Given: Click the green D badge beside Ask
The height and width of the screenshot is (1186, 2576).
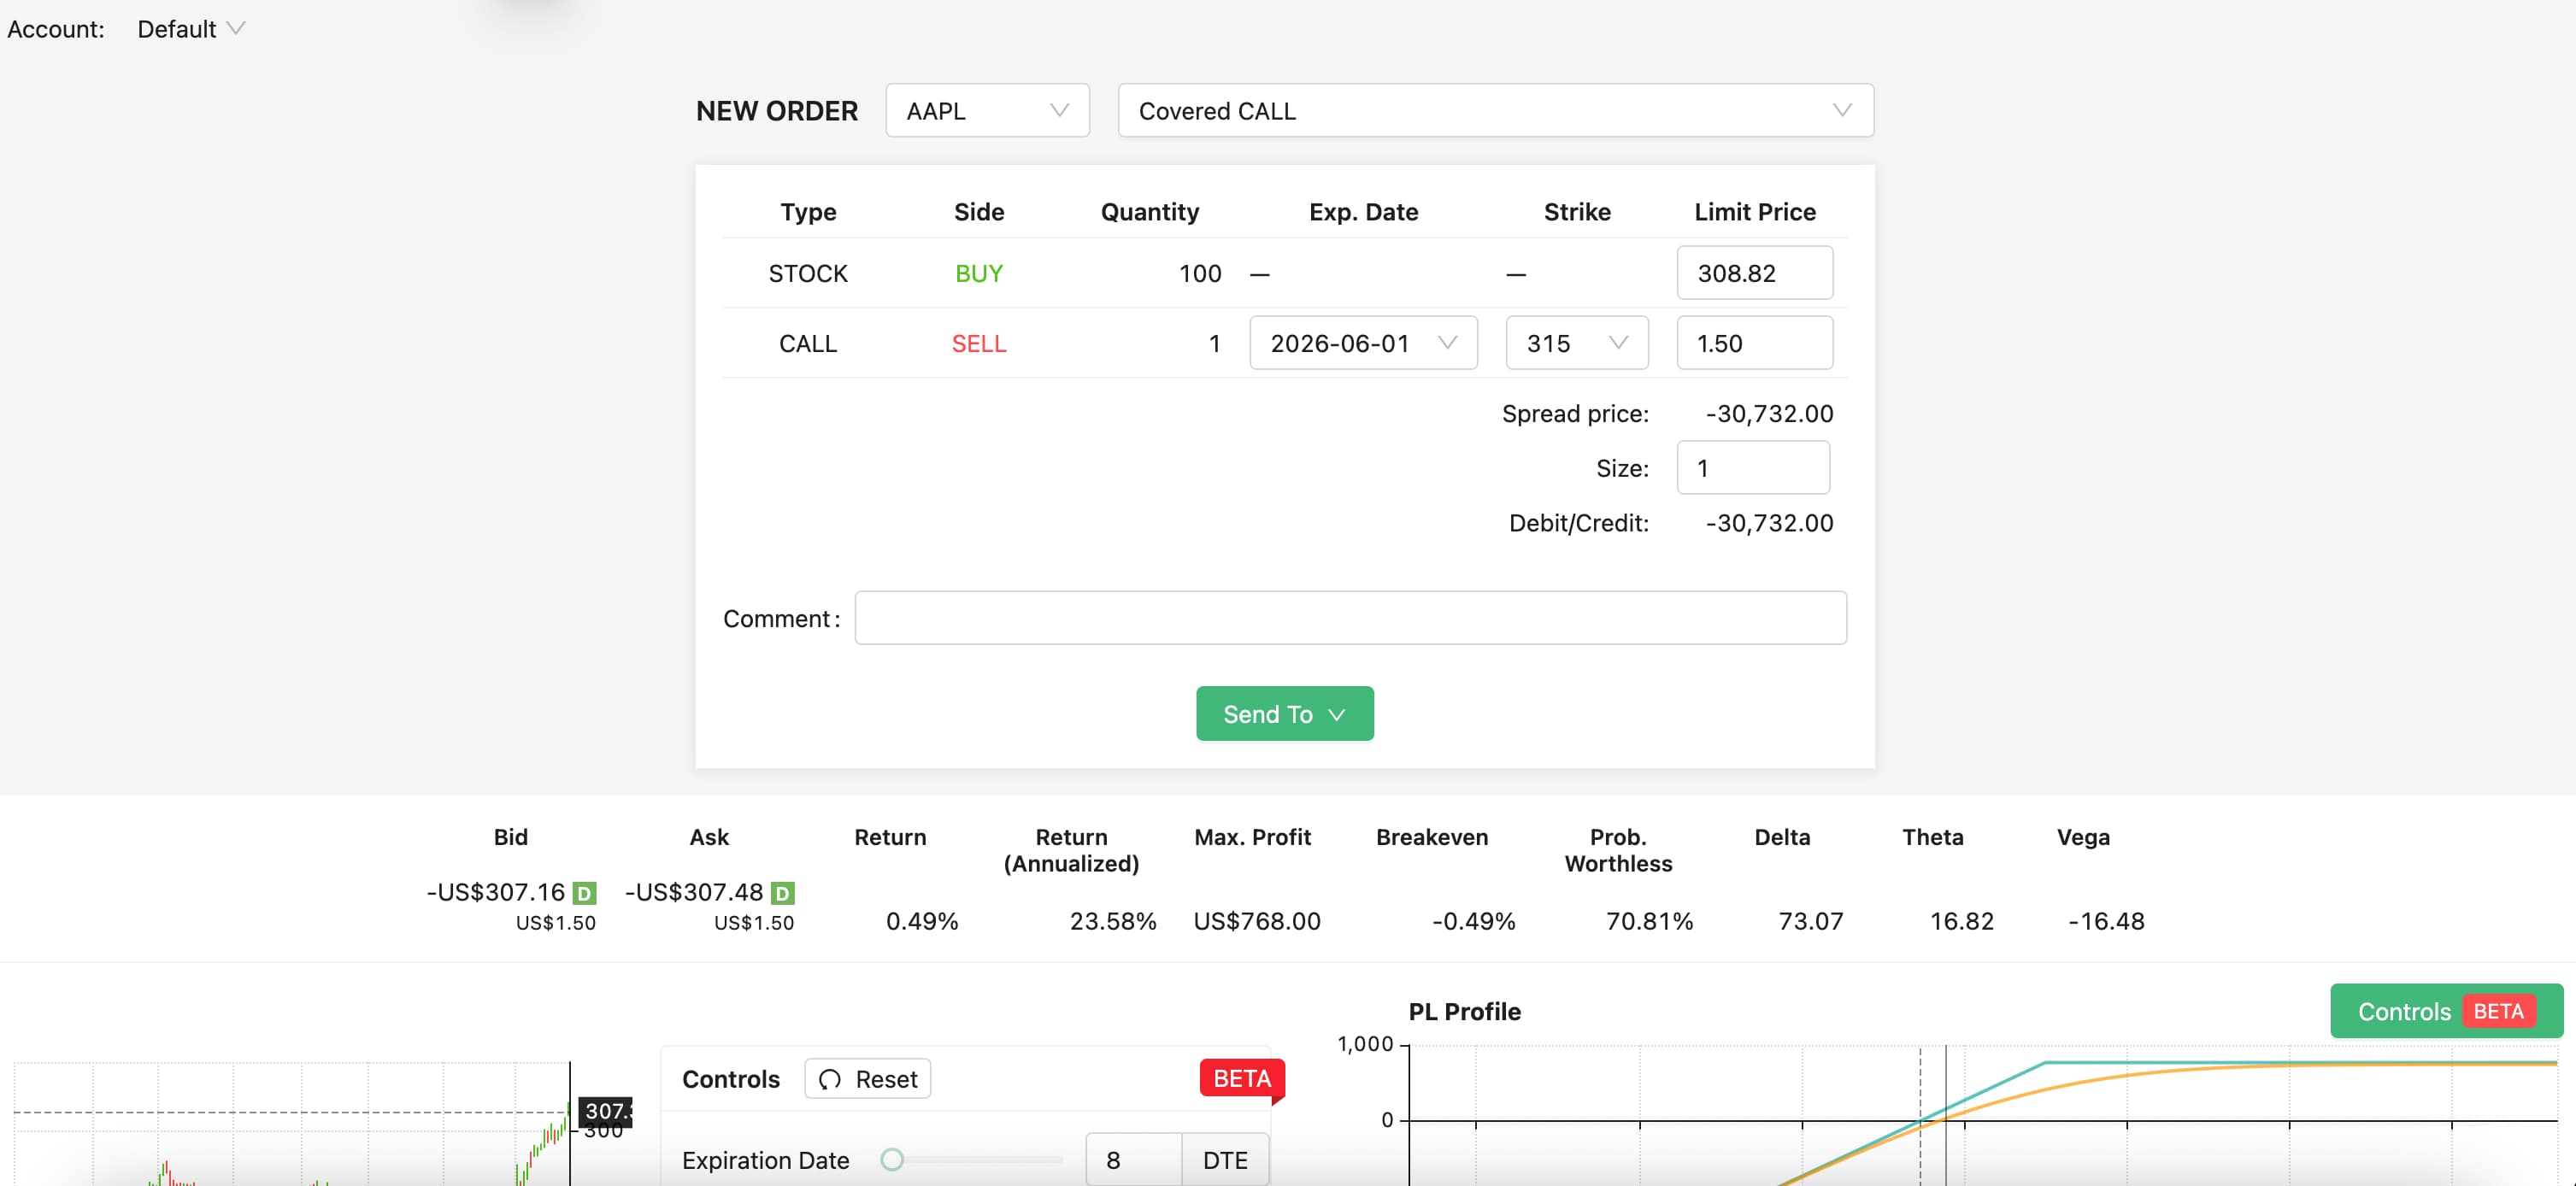Looking at the screenshot, I should coord(783,893).
